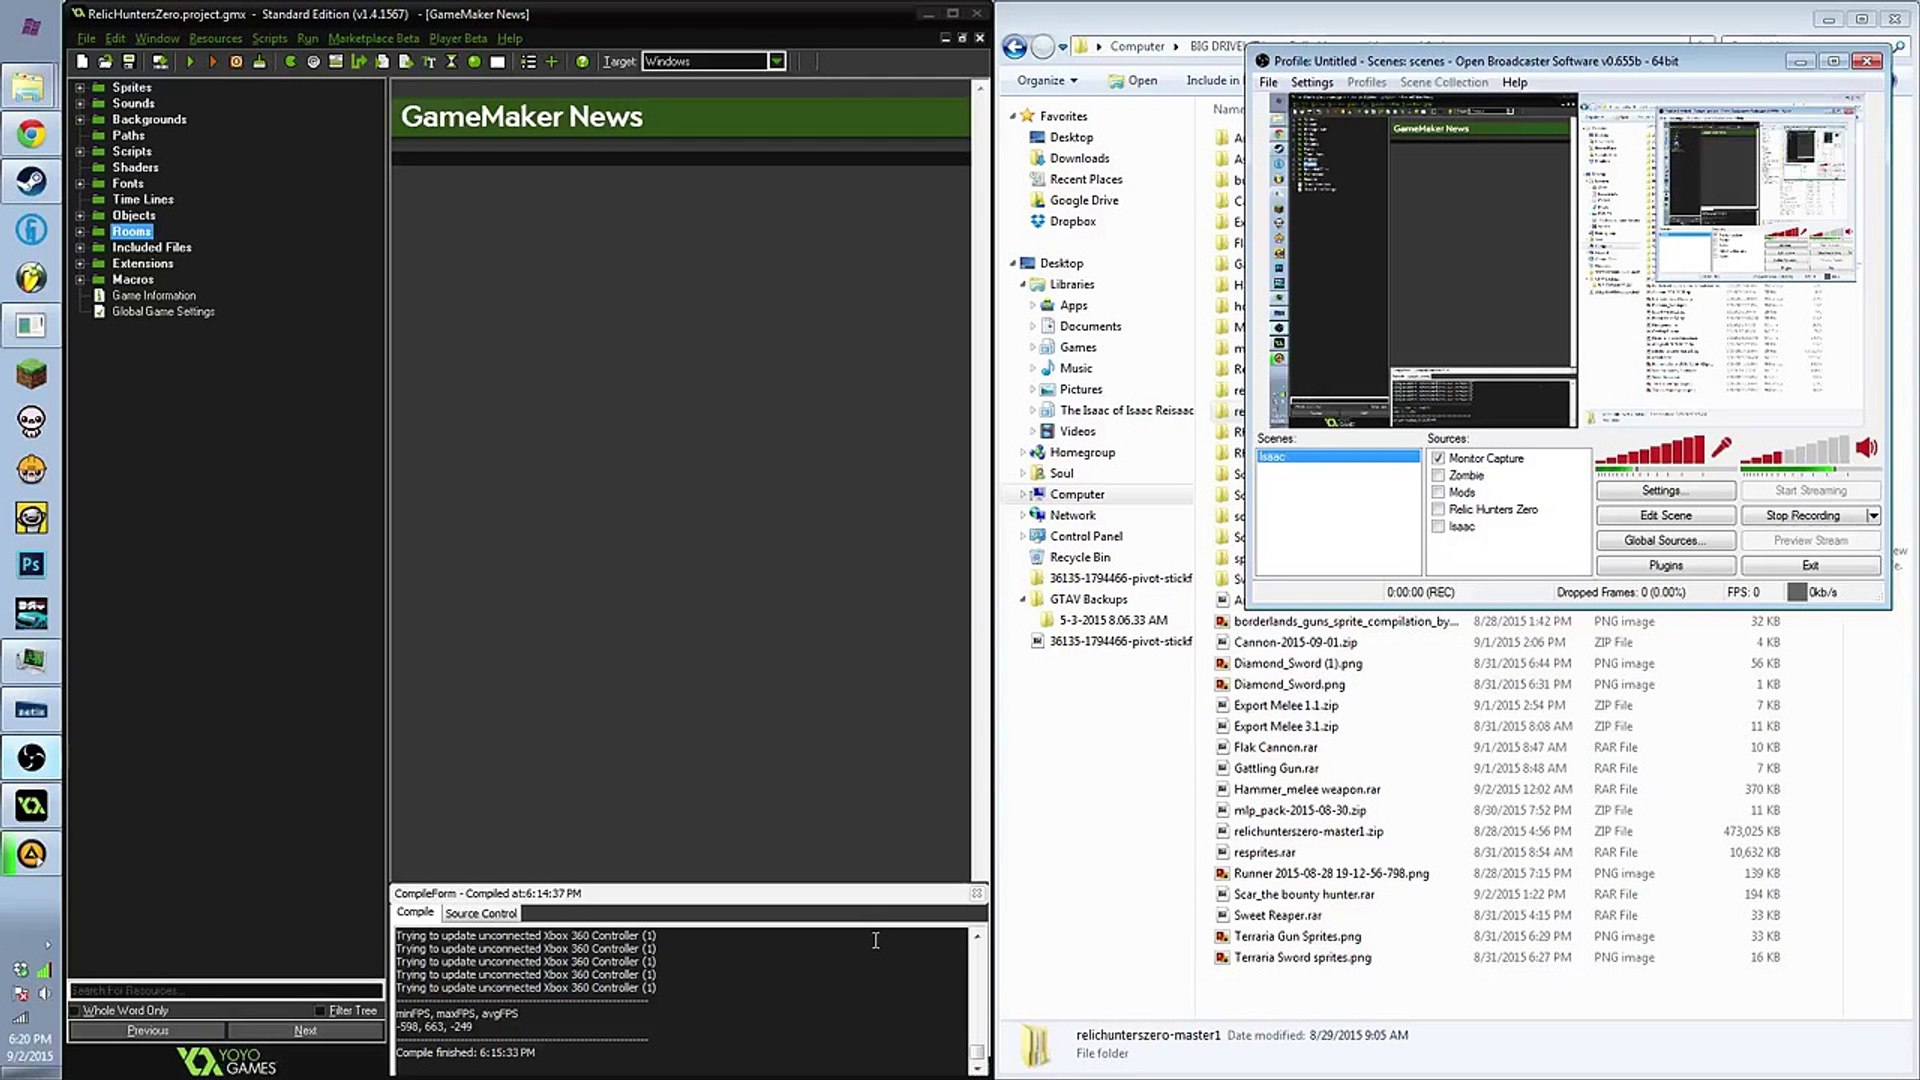Click the green Run game play icon
This screenshot has height=1080, width=1920.
[190, 62]
